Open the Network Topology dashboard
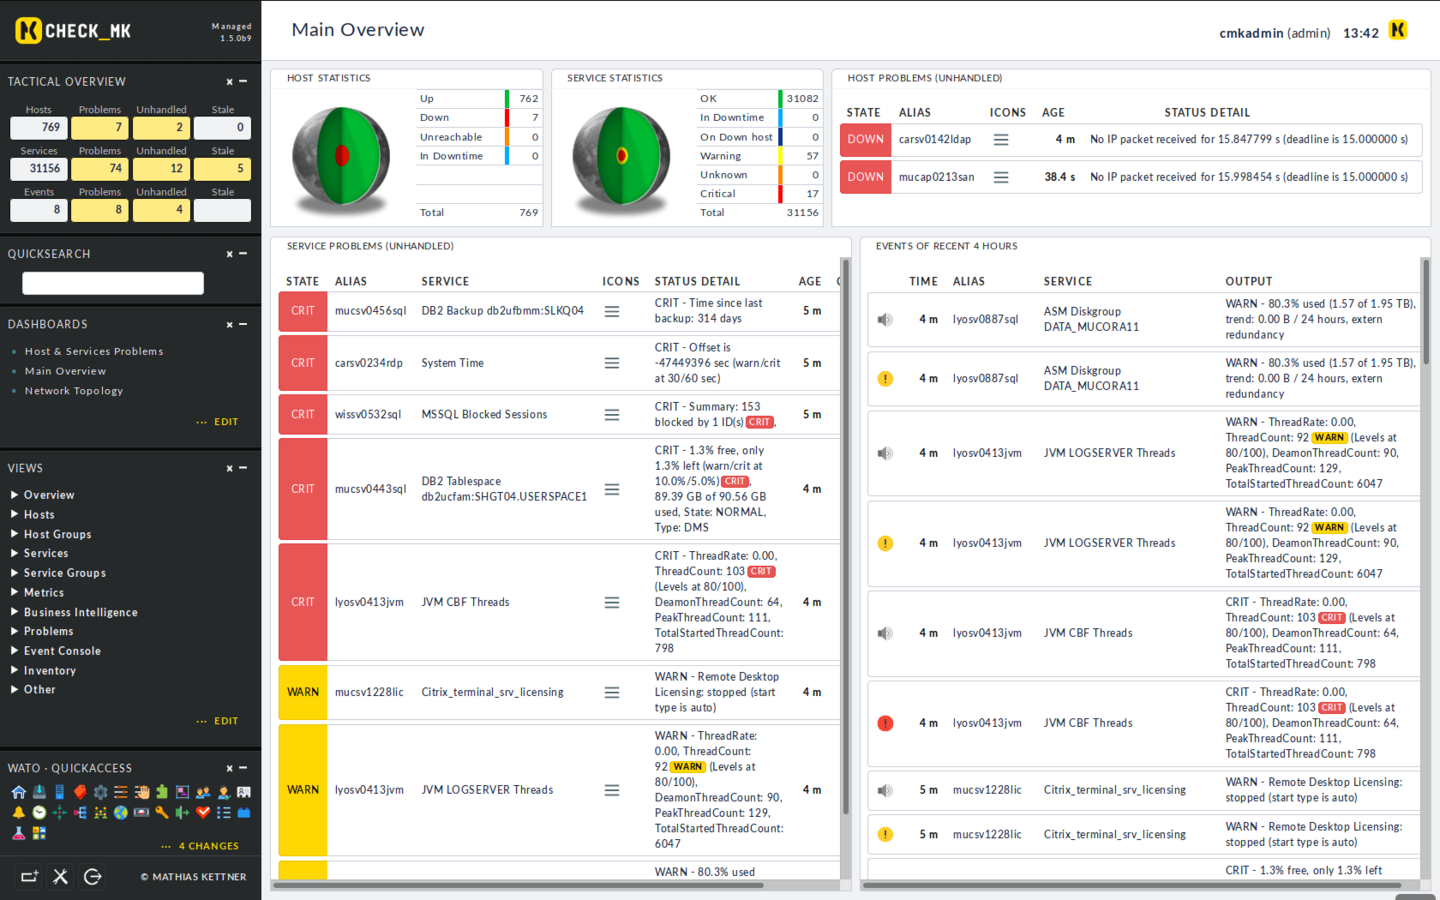Image resolution: width=1440 pixels, height=900 pixels. tap(74, 391)
